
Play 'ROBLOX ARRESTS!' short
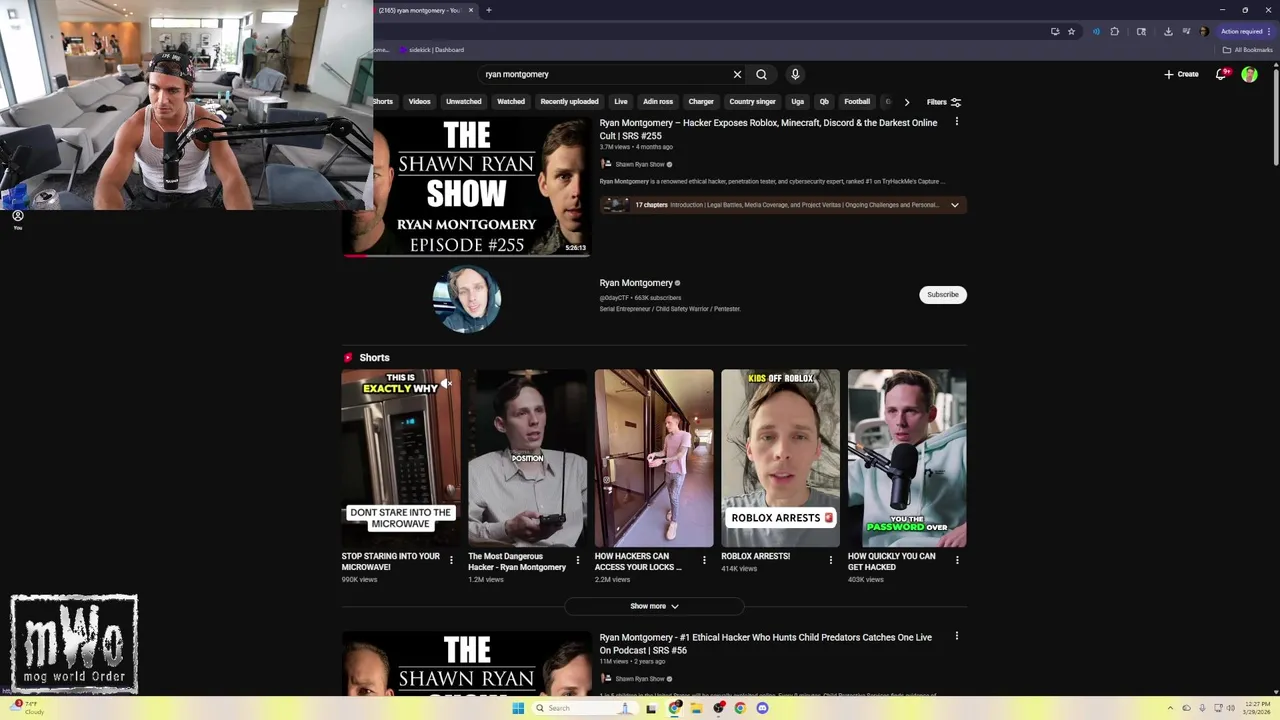click(x=780, y=458)
